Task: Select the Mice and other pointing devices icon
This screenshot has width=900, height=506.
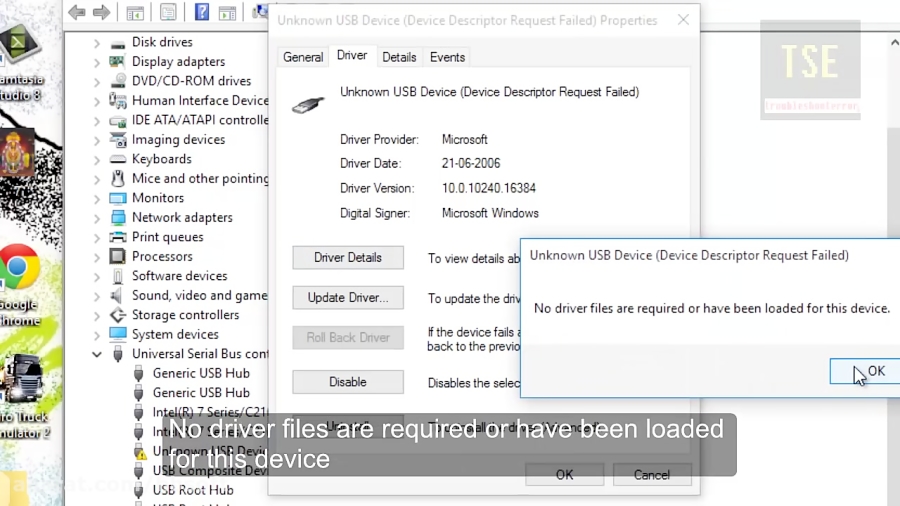Action: pos(117,178)
